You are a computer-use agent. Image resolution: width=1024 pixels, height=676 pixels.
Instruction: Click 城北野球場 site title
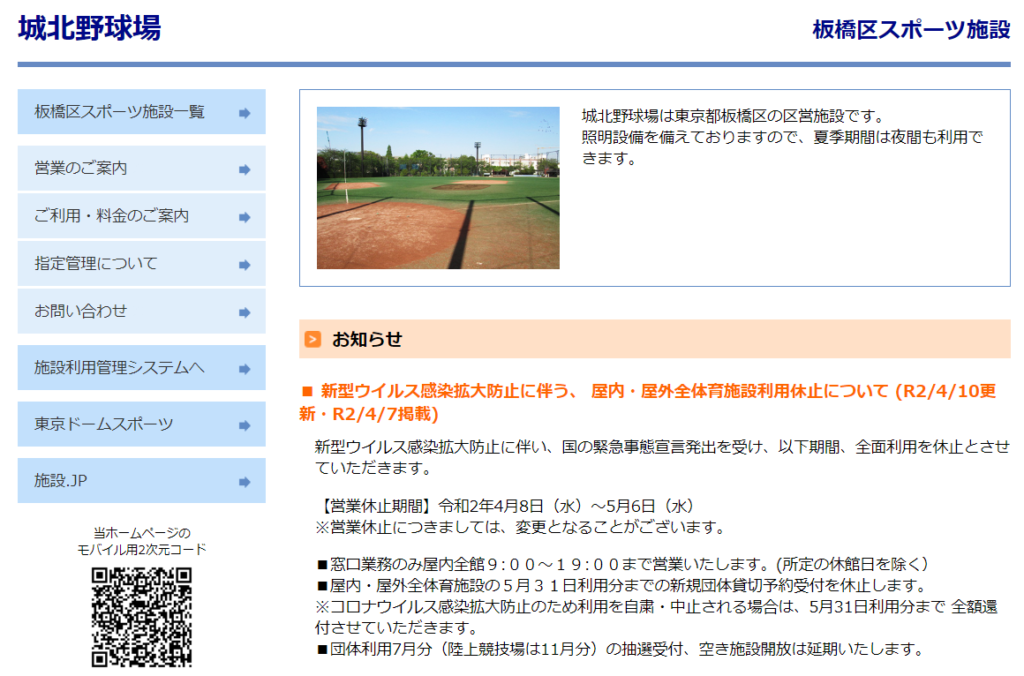pos(89,28)
